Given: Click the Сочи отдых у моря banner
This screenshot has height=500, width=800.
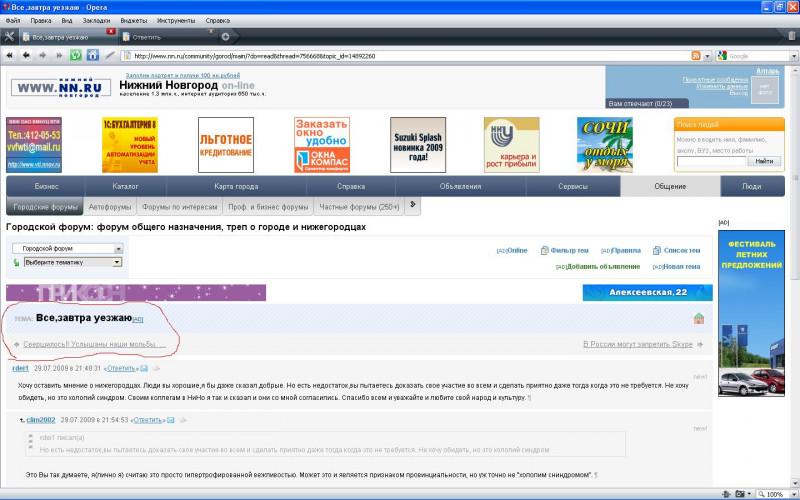Looking at the screenshot, I should click(605, 145).
